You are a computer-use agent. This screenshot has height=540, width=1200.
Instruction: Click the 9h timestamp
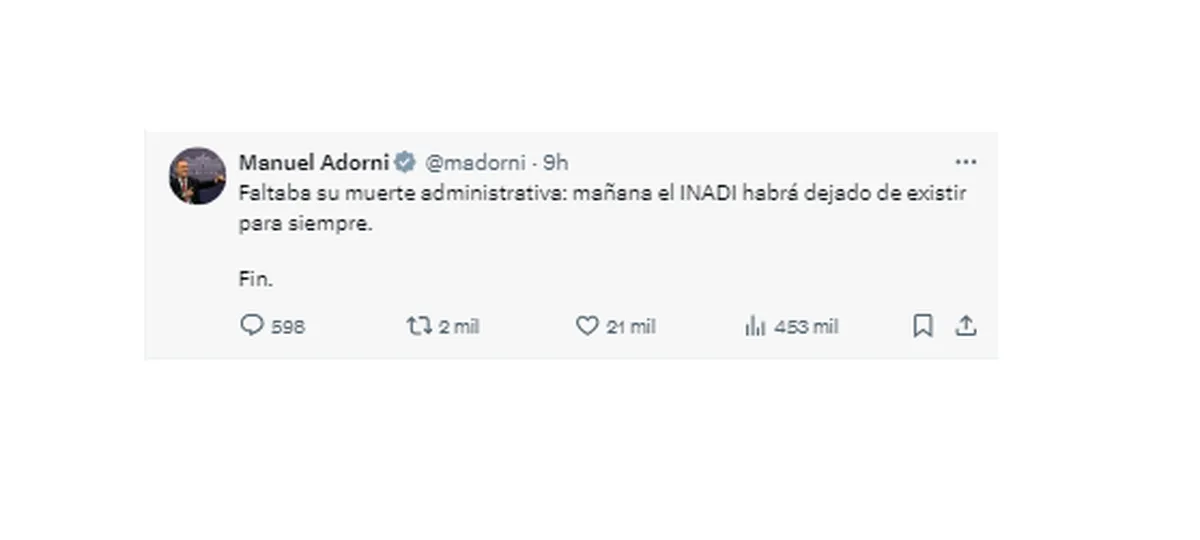pos(555,163)
